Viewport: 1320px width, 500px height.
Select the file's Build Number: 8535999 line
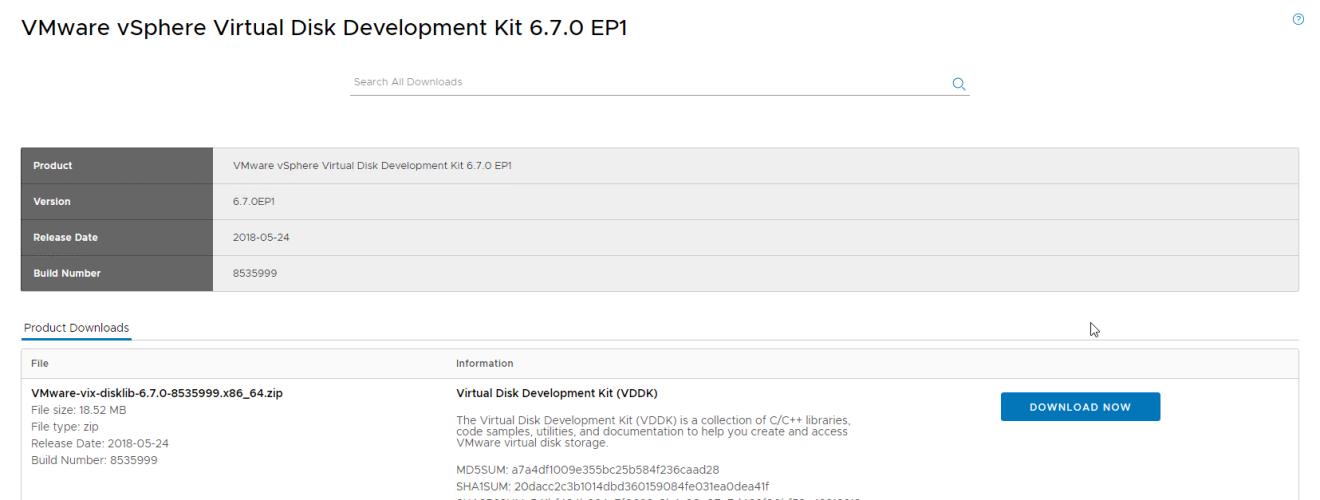(x=94, y=461)
